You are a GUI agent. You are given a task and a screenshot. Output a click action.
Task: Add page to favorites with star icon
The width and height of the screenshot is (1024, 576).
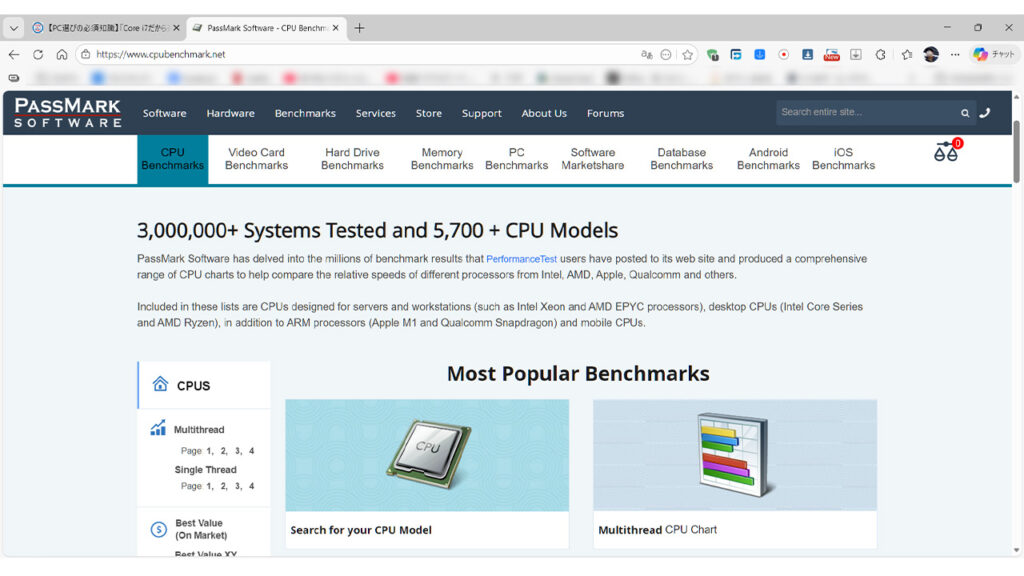point(688,55)
